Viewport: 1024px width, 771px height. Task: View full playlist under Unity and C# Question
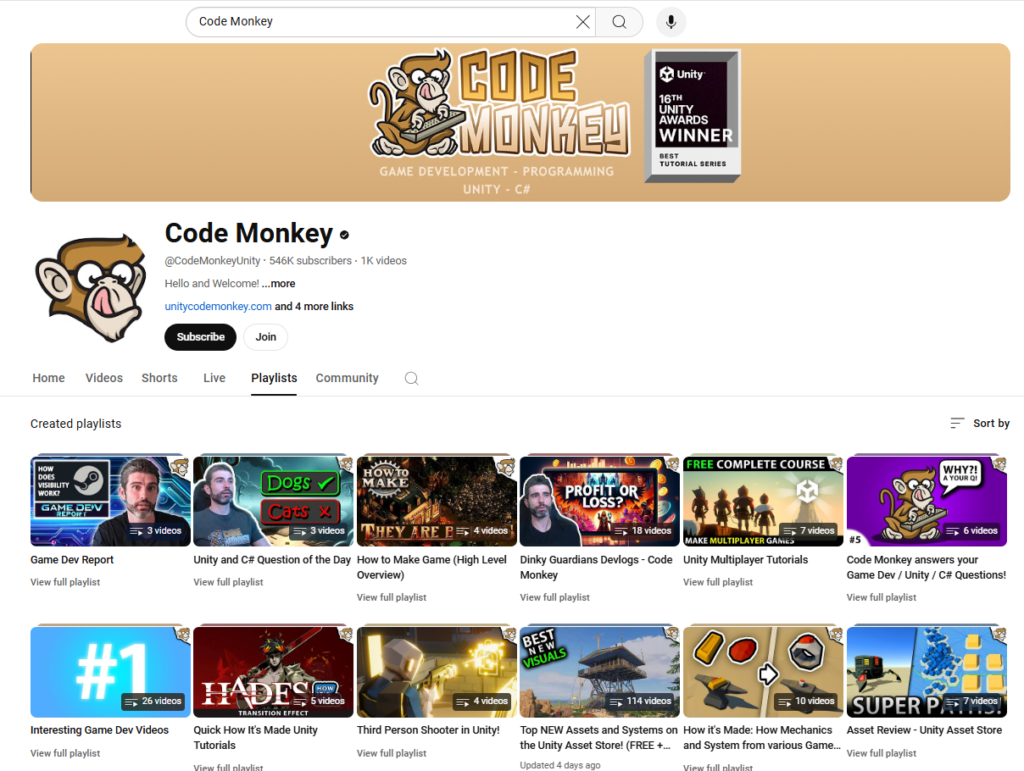pyautogui.click(x=228, y=582)
